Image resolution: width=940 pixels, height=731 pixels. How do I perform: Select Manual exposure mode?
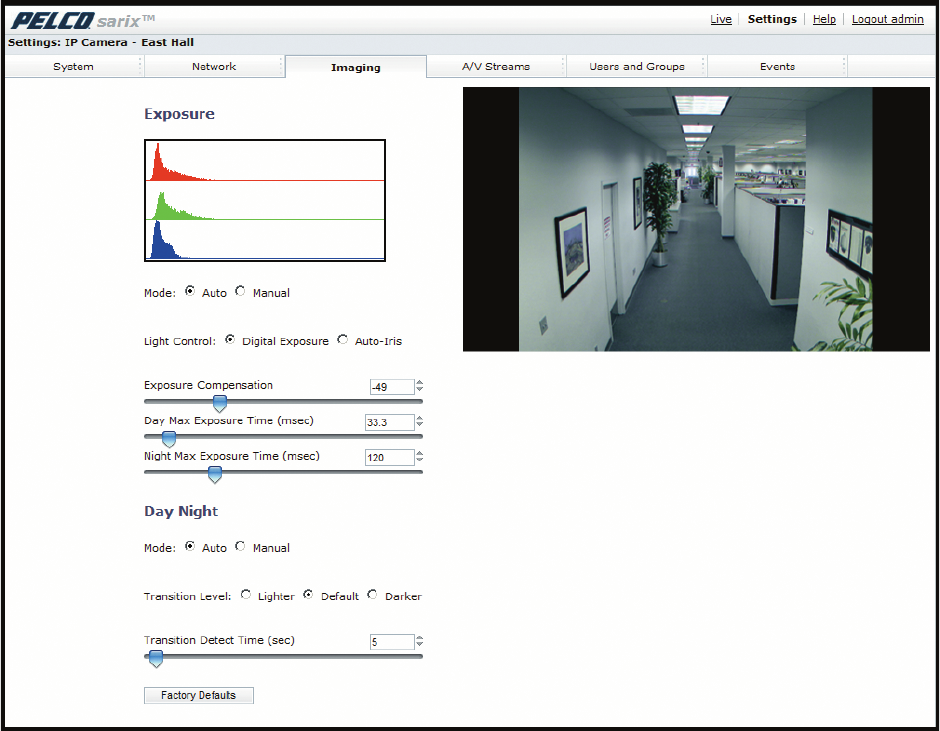coord(240,292)
